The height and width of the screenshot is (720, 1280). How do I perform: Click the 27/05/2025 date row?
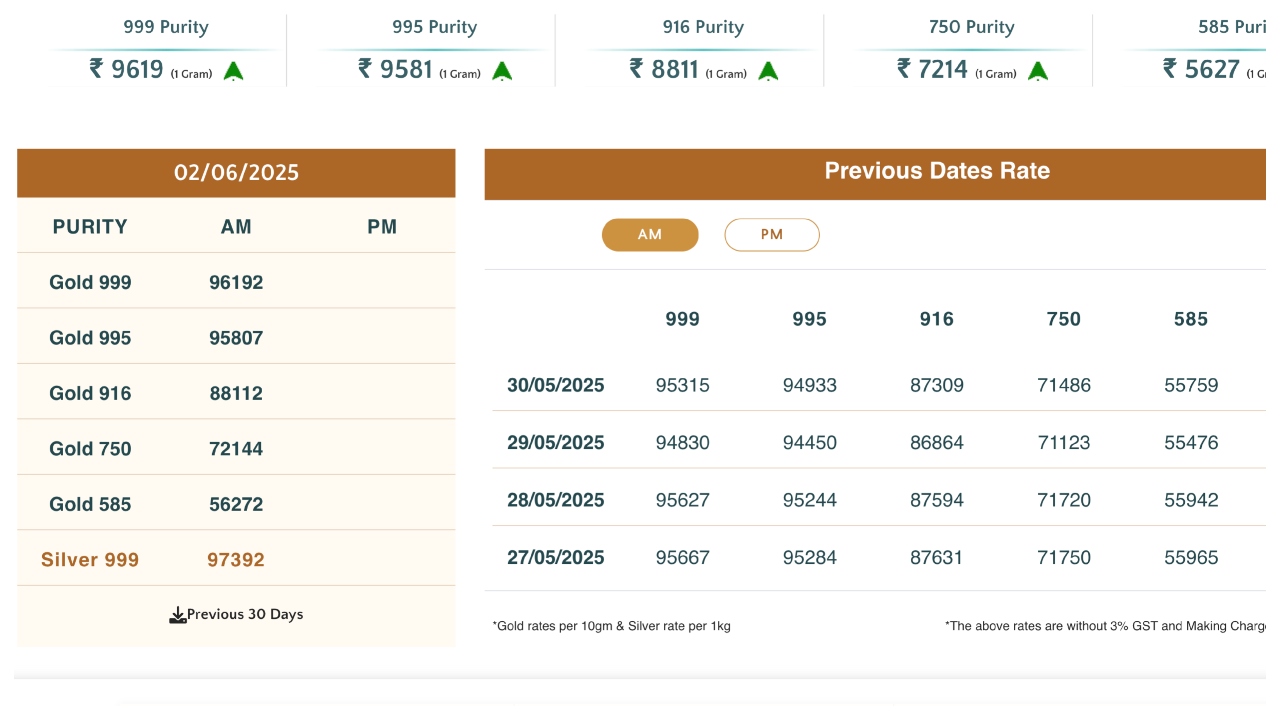pos(555,558)
